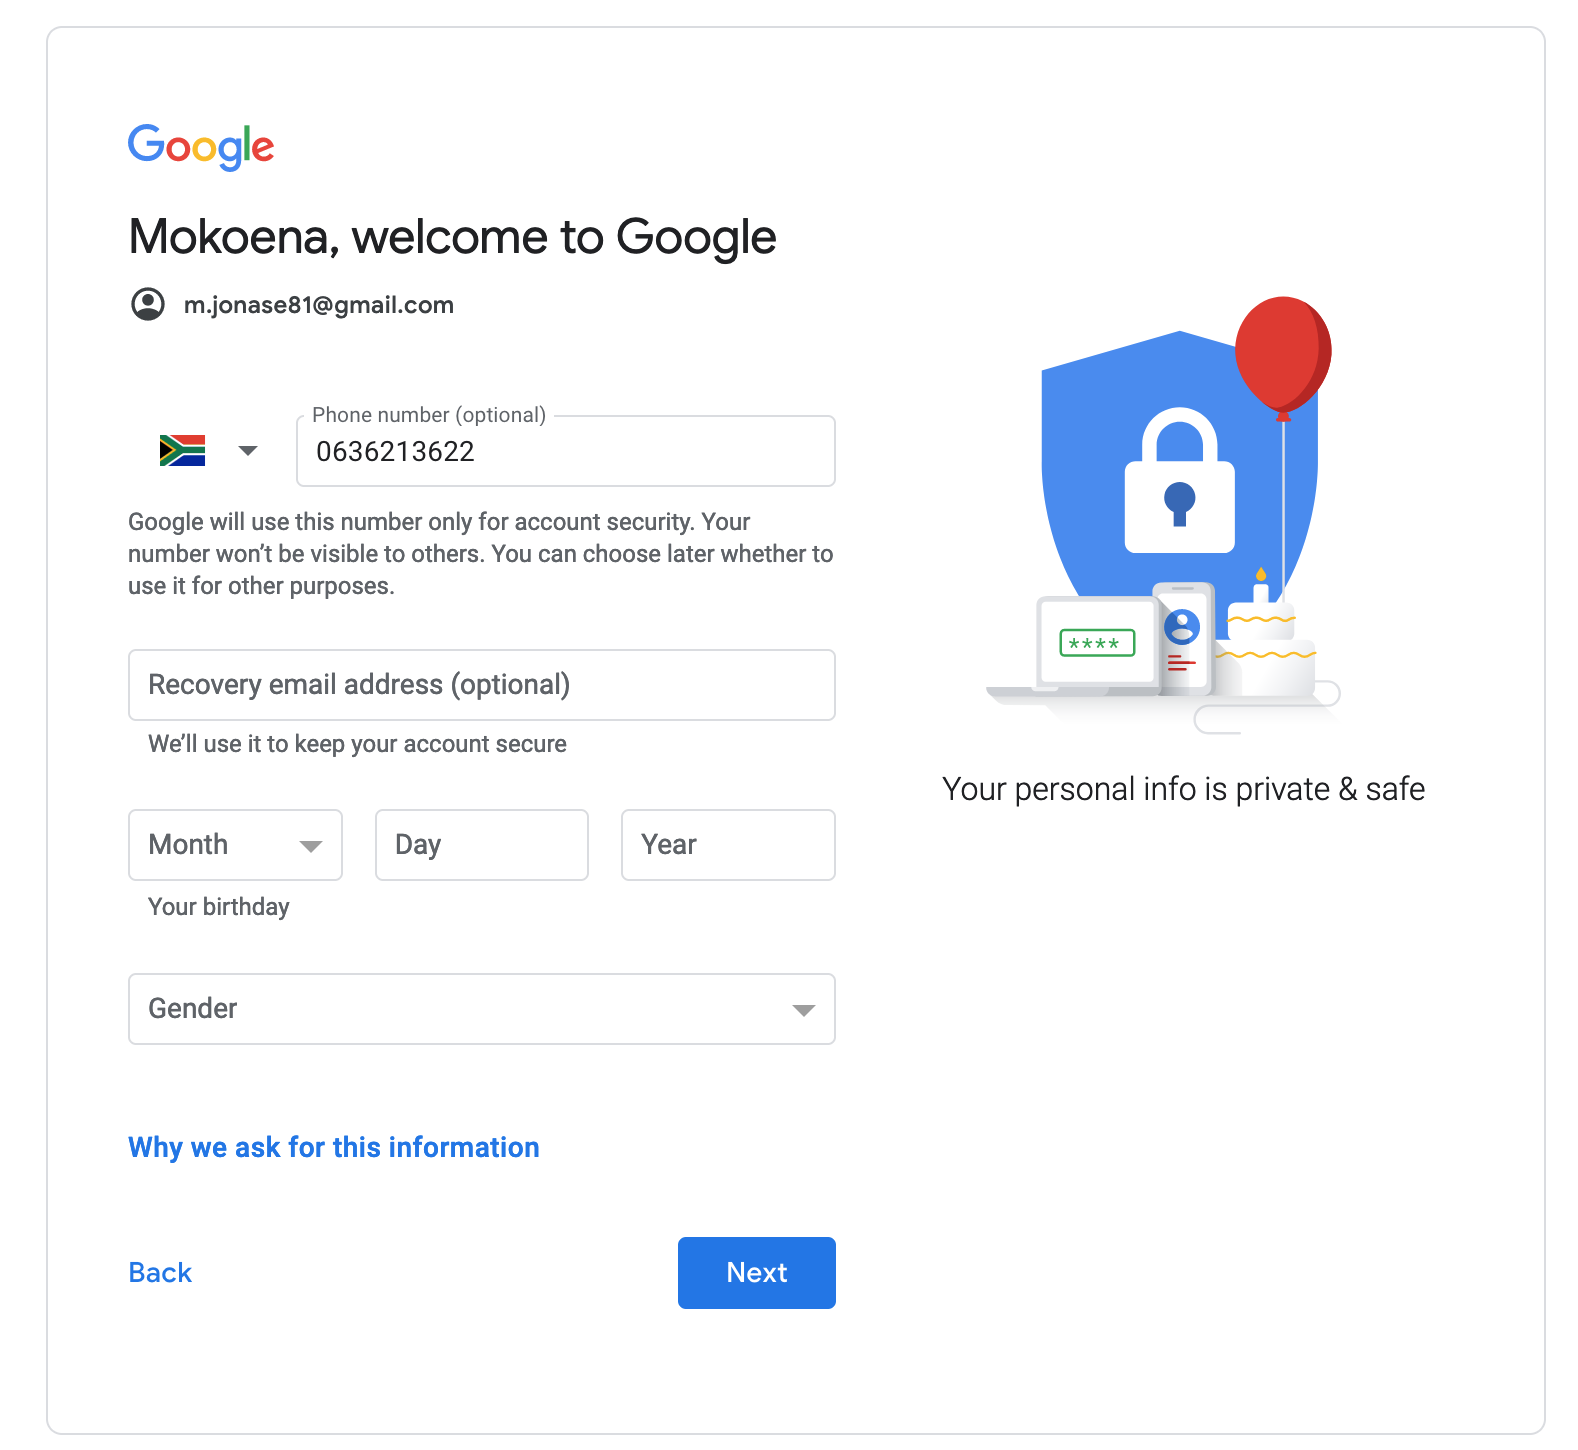Click the m.jonase81@gmail.com email text

point(319,305)
